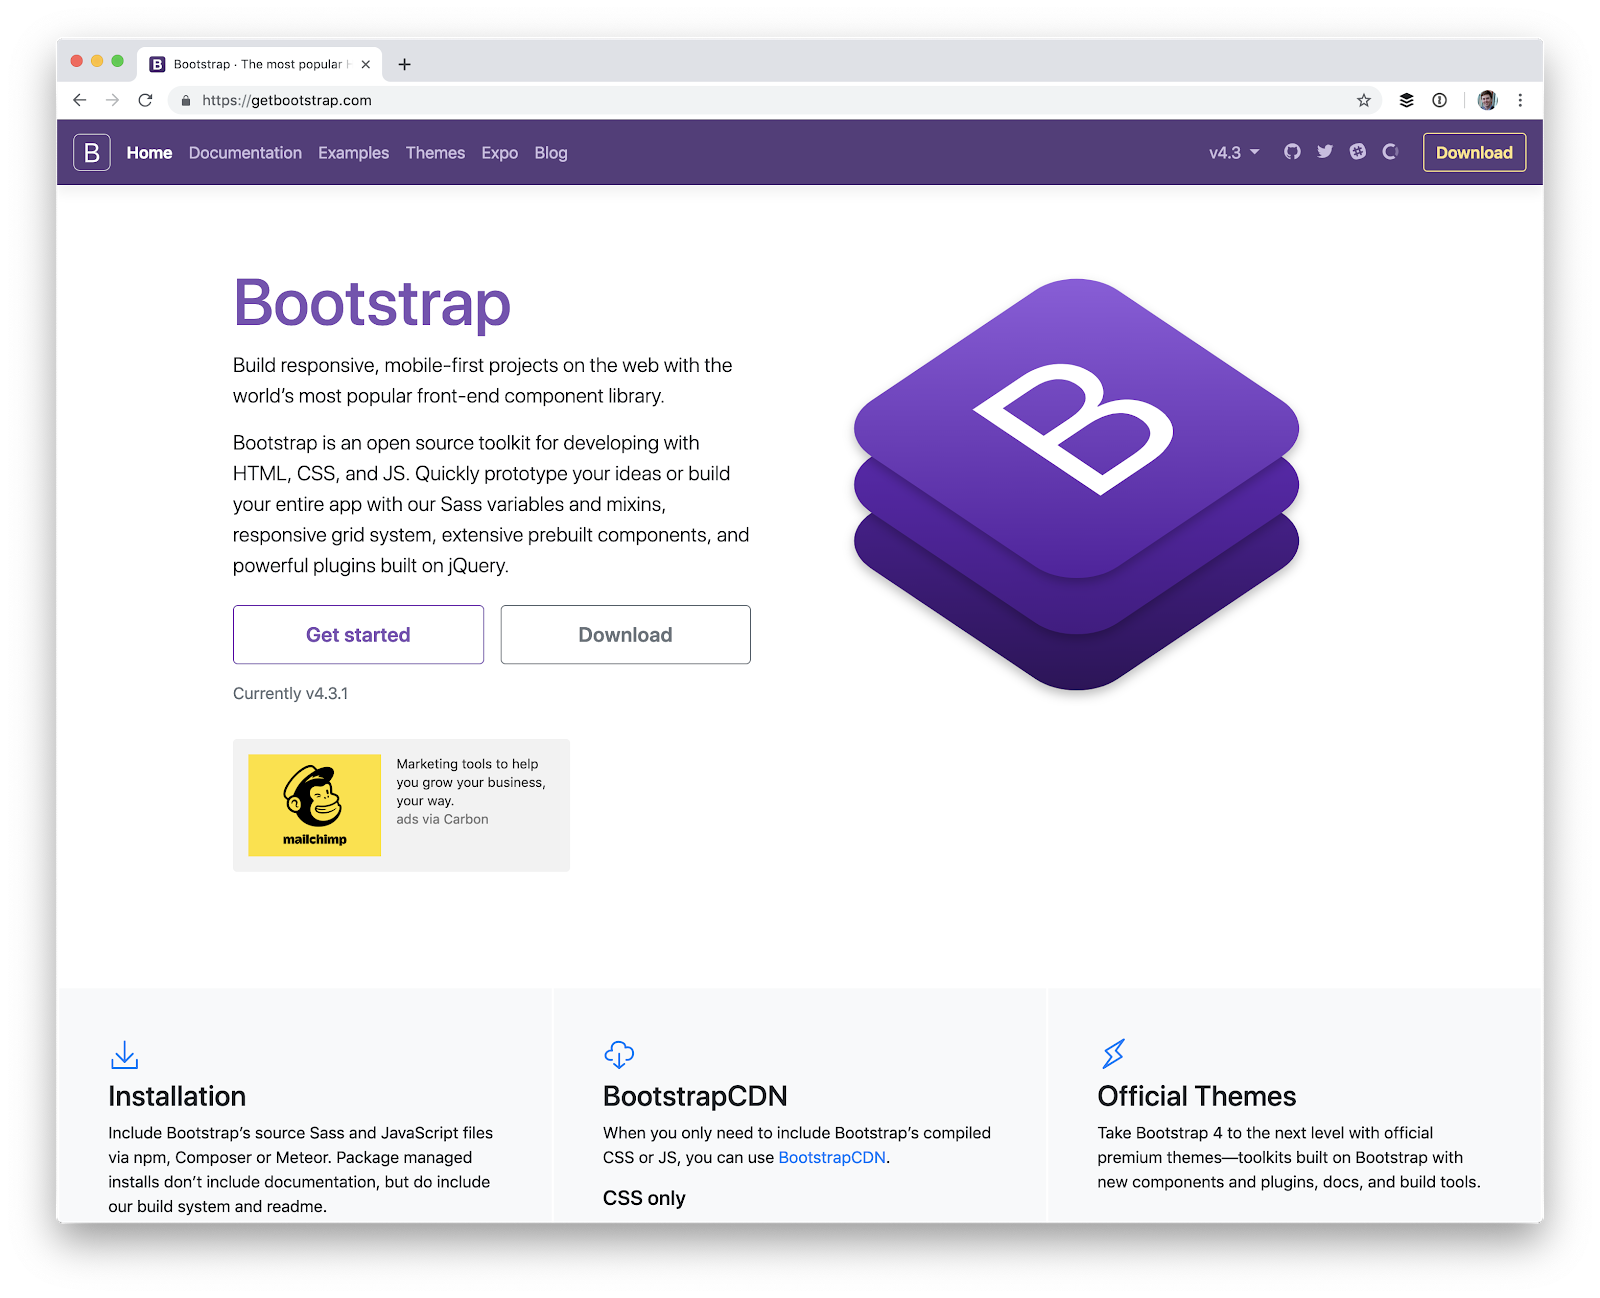
Task: Open Bootstrap GitHub icon link
Action: 1292,152
